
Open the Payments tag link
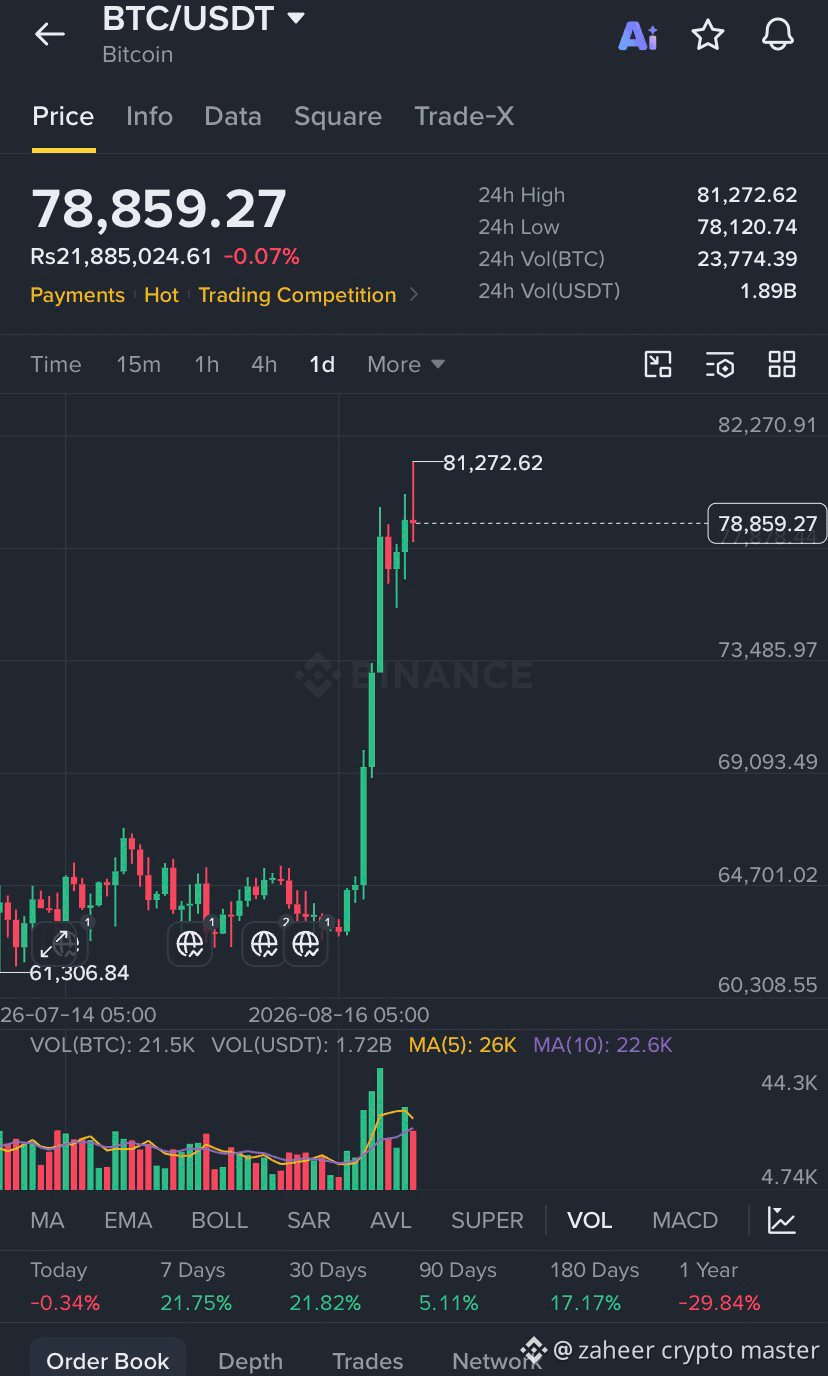(x=77, y=295)
